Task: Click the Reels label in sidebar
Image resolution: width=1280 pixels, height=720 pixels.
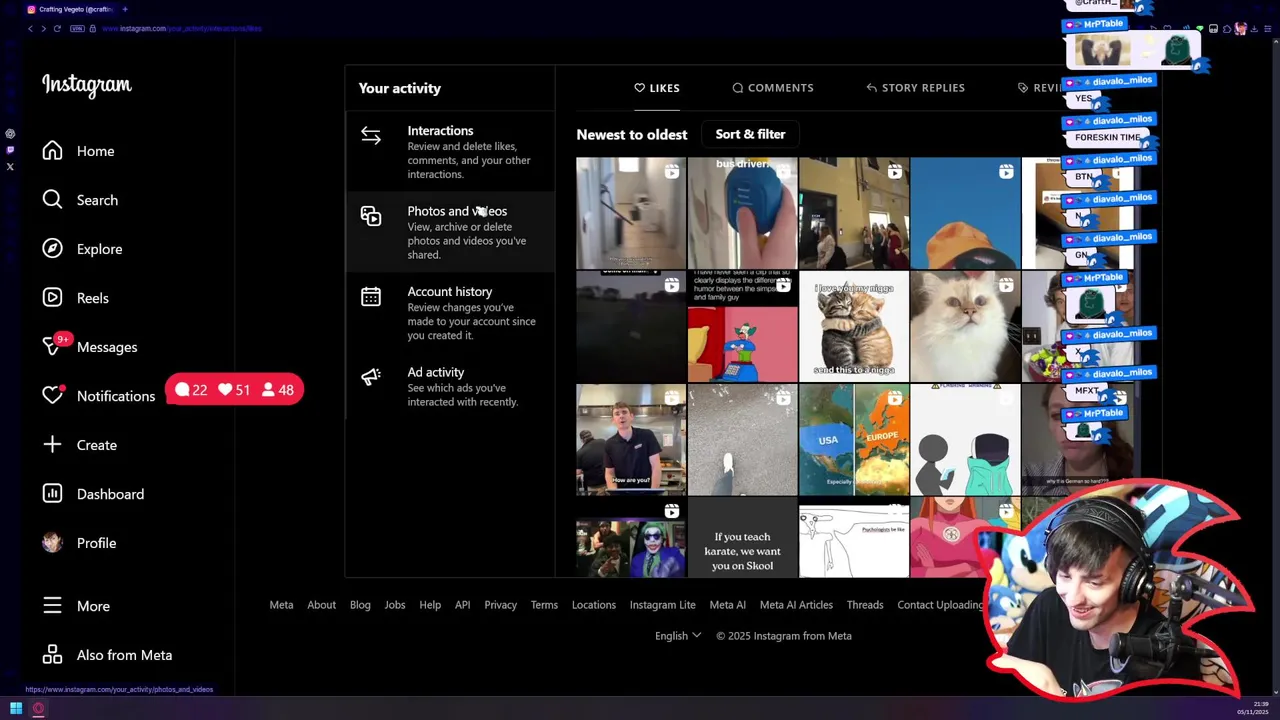Action: (x=93, y=298)
